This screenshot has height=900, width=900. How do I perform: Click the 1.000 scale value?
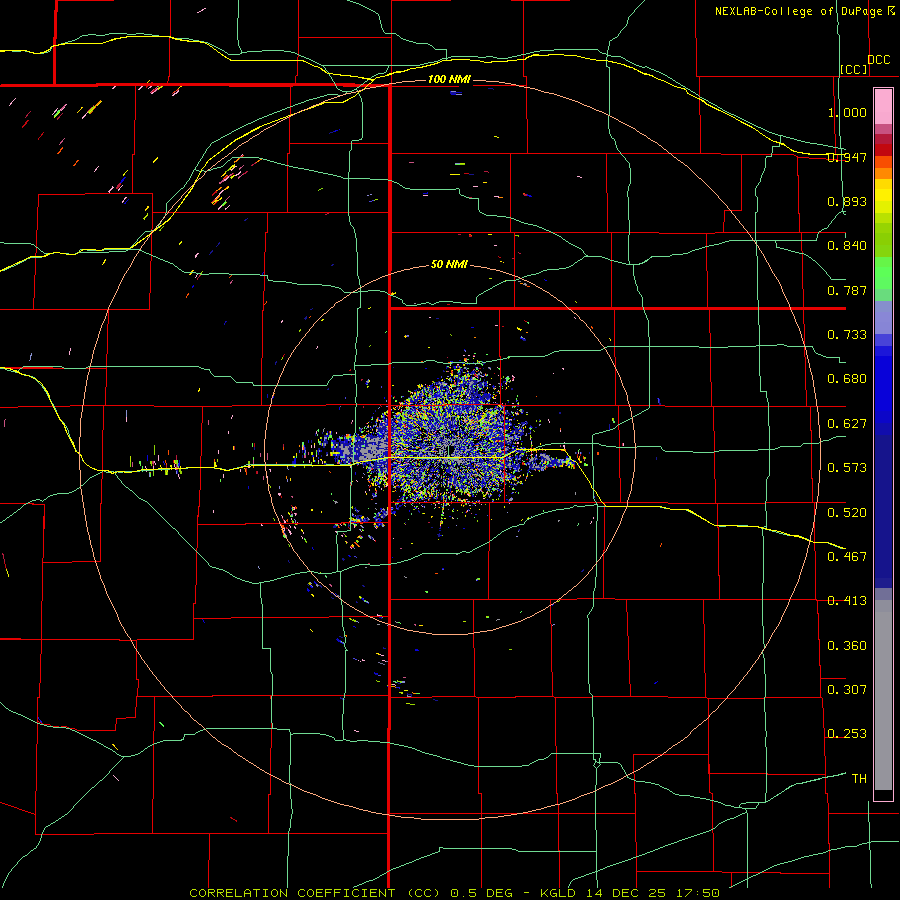(847, 112)
